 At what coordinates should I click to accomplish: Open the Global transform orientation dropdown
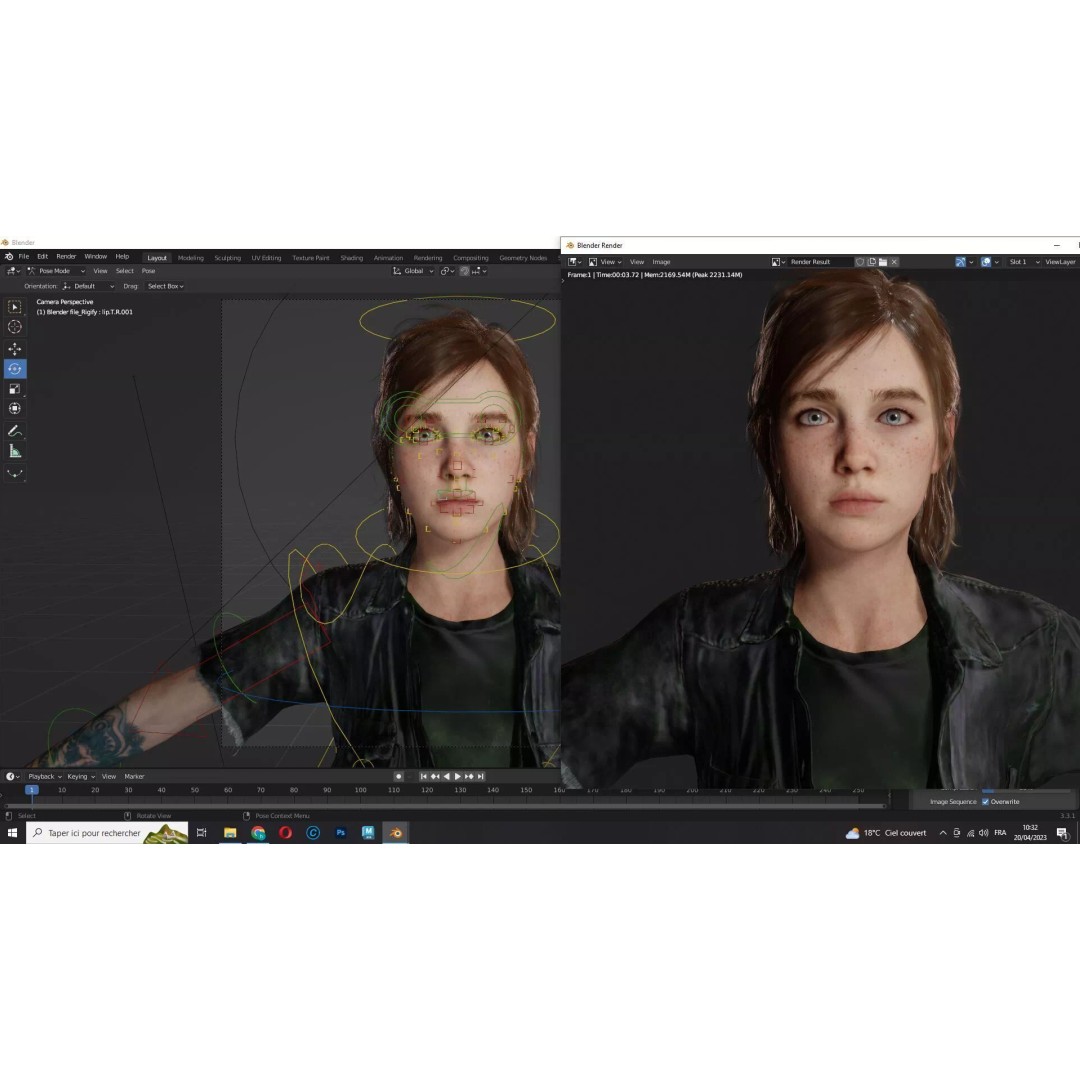click(413, 271)
